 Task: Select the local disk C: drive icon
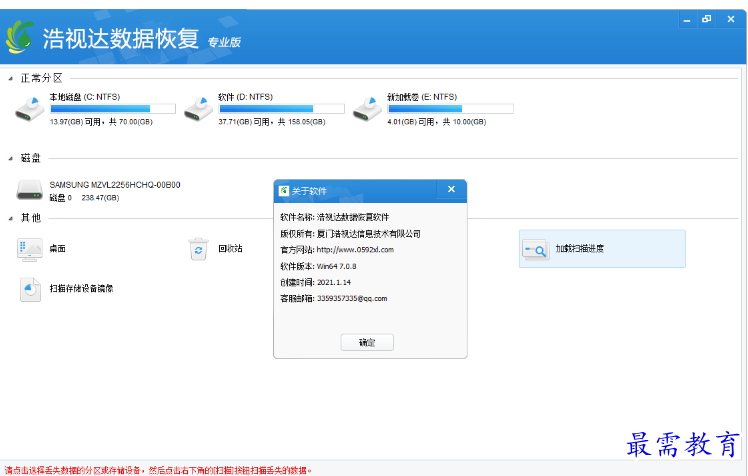tap(30, 109)
